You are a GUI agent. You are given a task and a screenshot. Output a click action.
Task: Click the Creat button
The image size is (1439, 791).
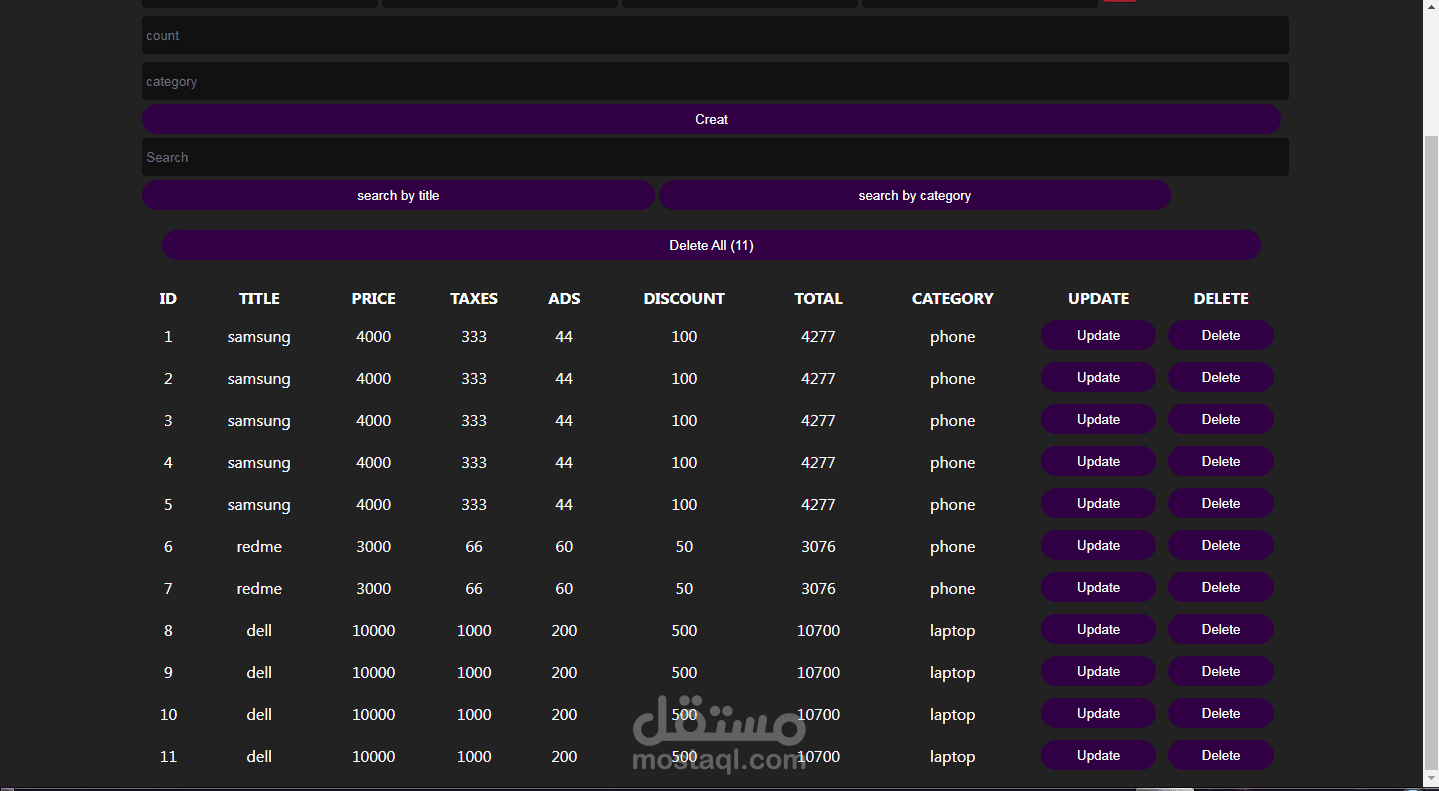point(711,119)
